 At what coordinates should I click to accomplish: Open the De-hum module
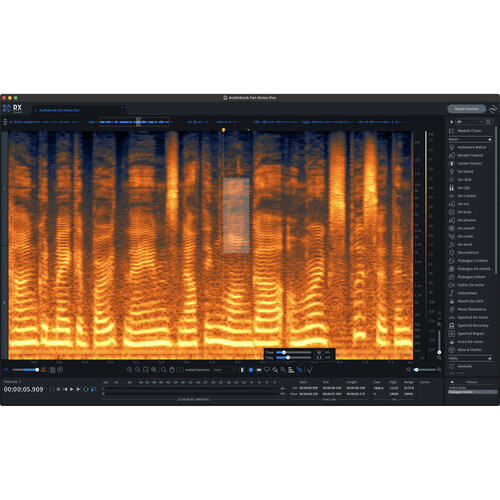coord(464,212)
